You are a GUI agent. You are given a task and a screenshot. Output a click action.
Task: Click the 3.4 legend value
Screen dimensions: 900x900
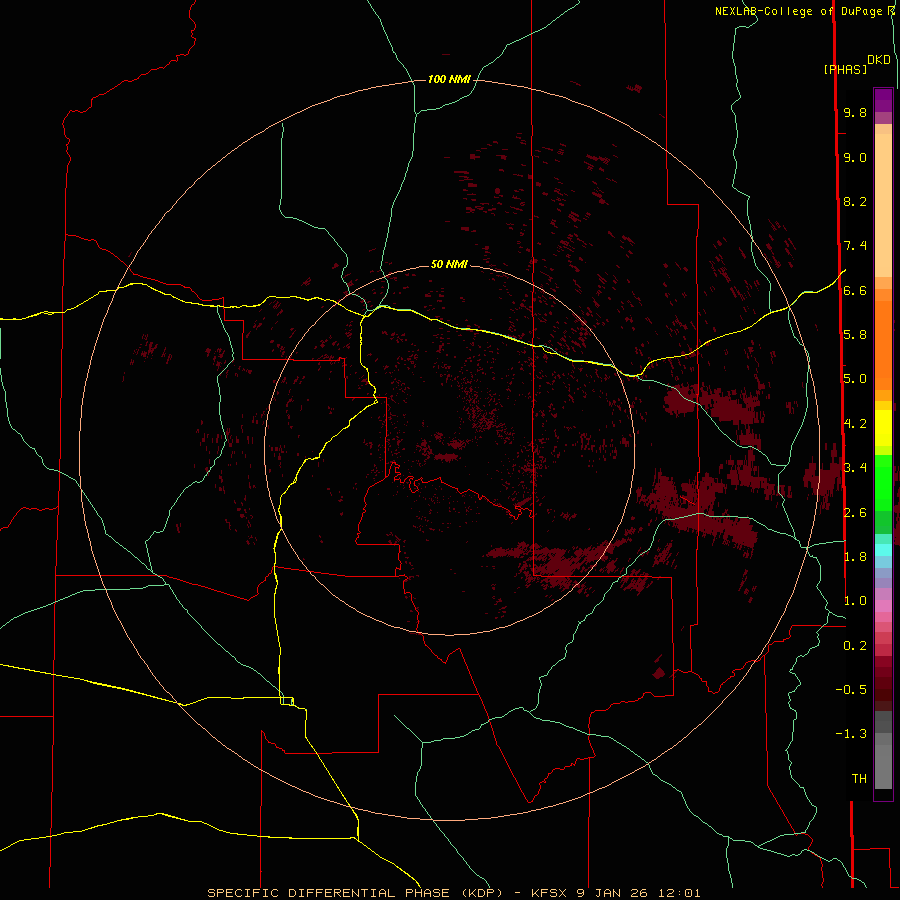click(x=855, y=468)
